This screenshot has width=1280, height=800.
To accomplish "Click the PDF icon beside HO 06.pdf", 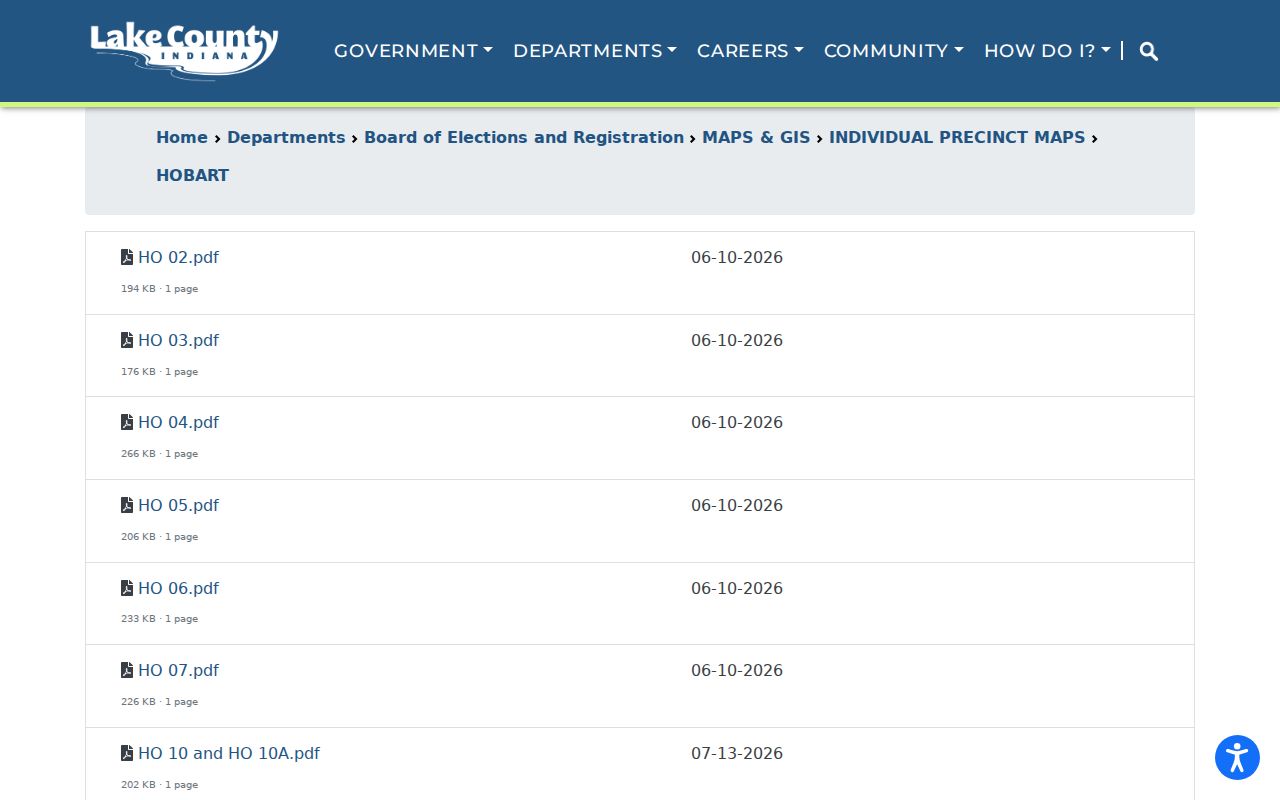I will 127,588.
